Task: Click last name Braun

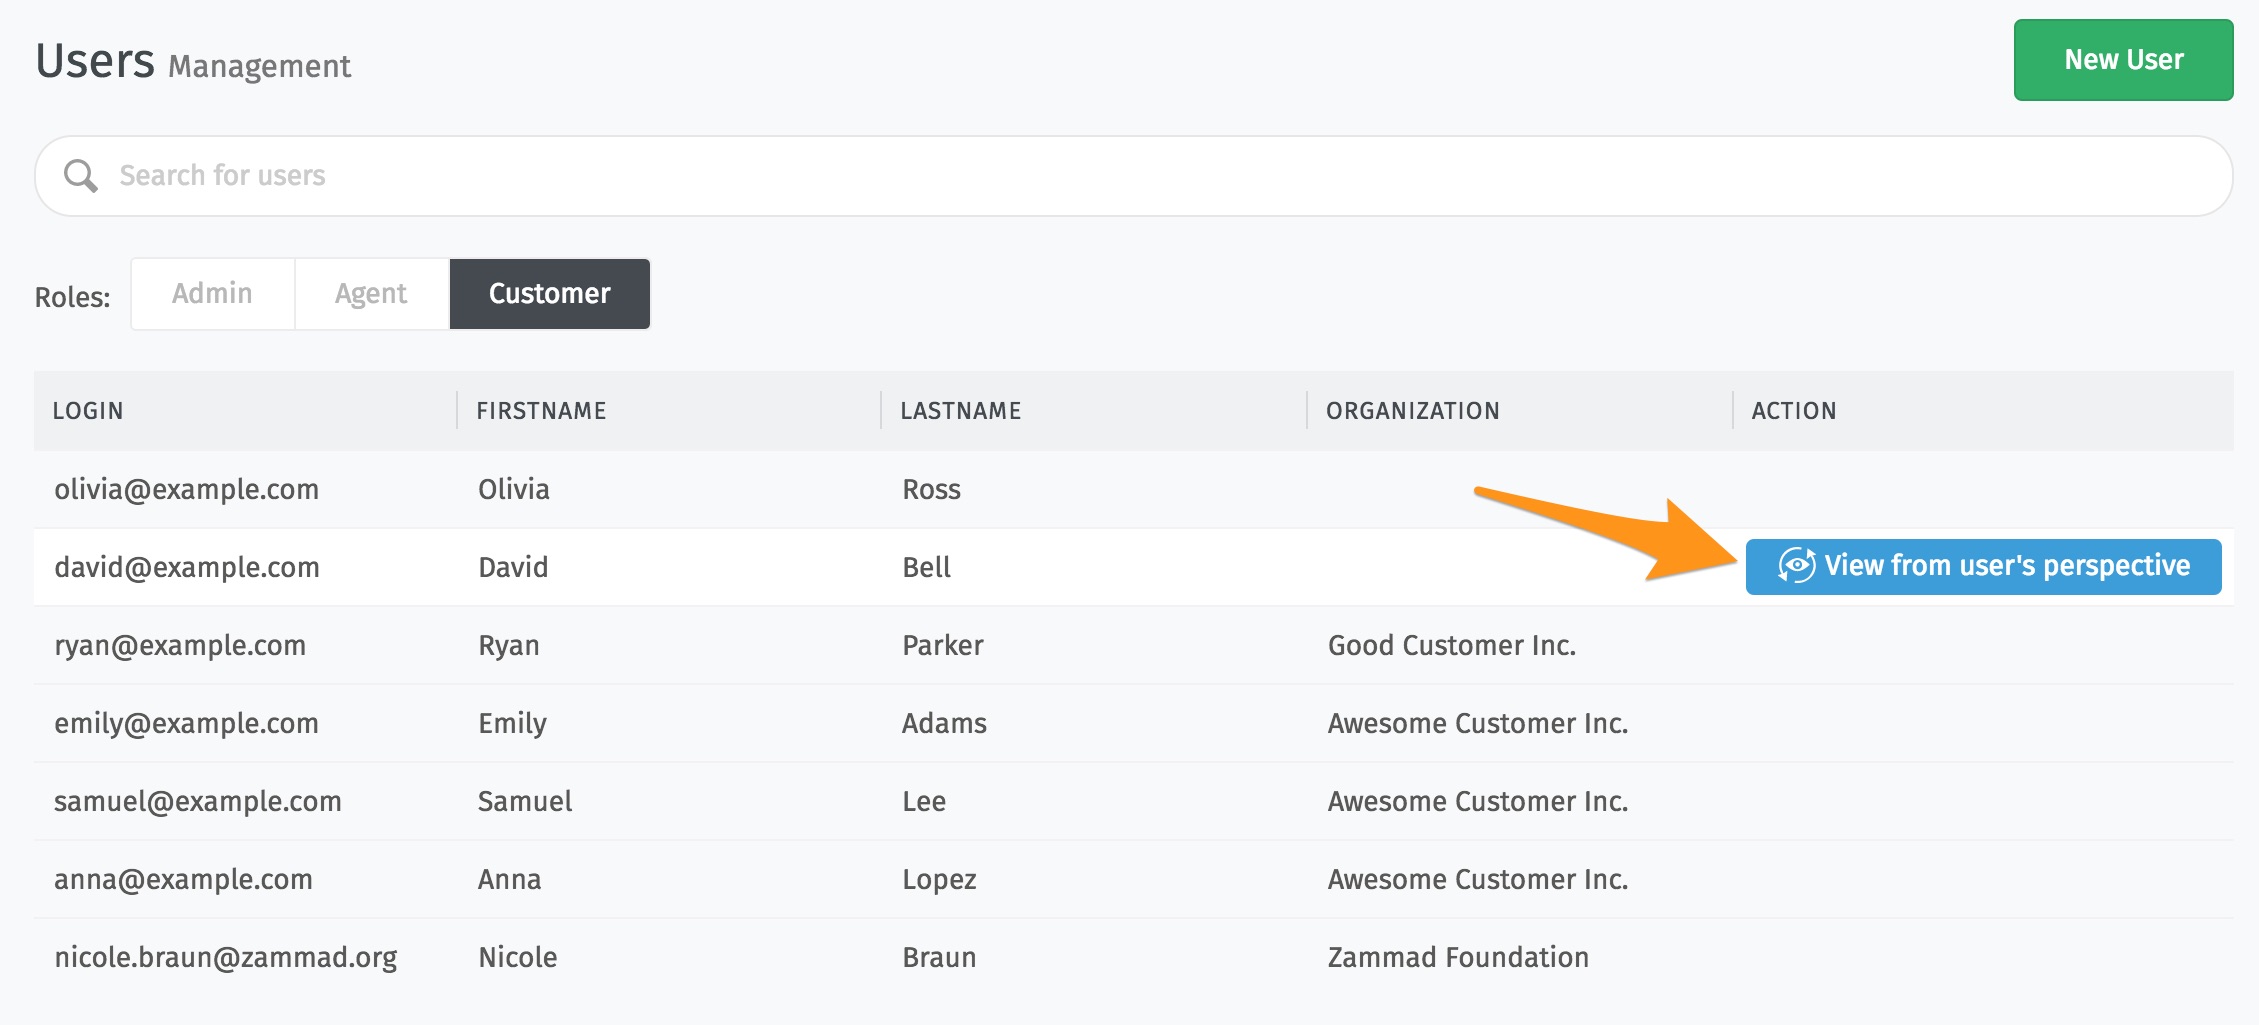Action: (939, 957)
